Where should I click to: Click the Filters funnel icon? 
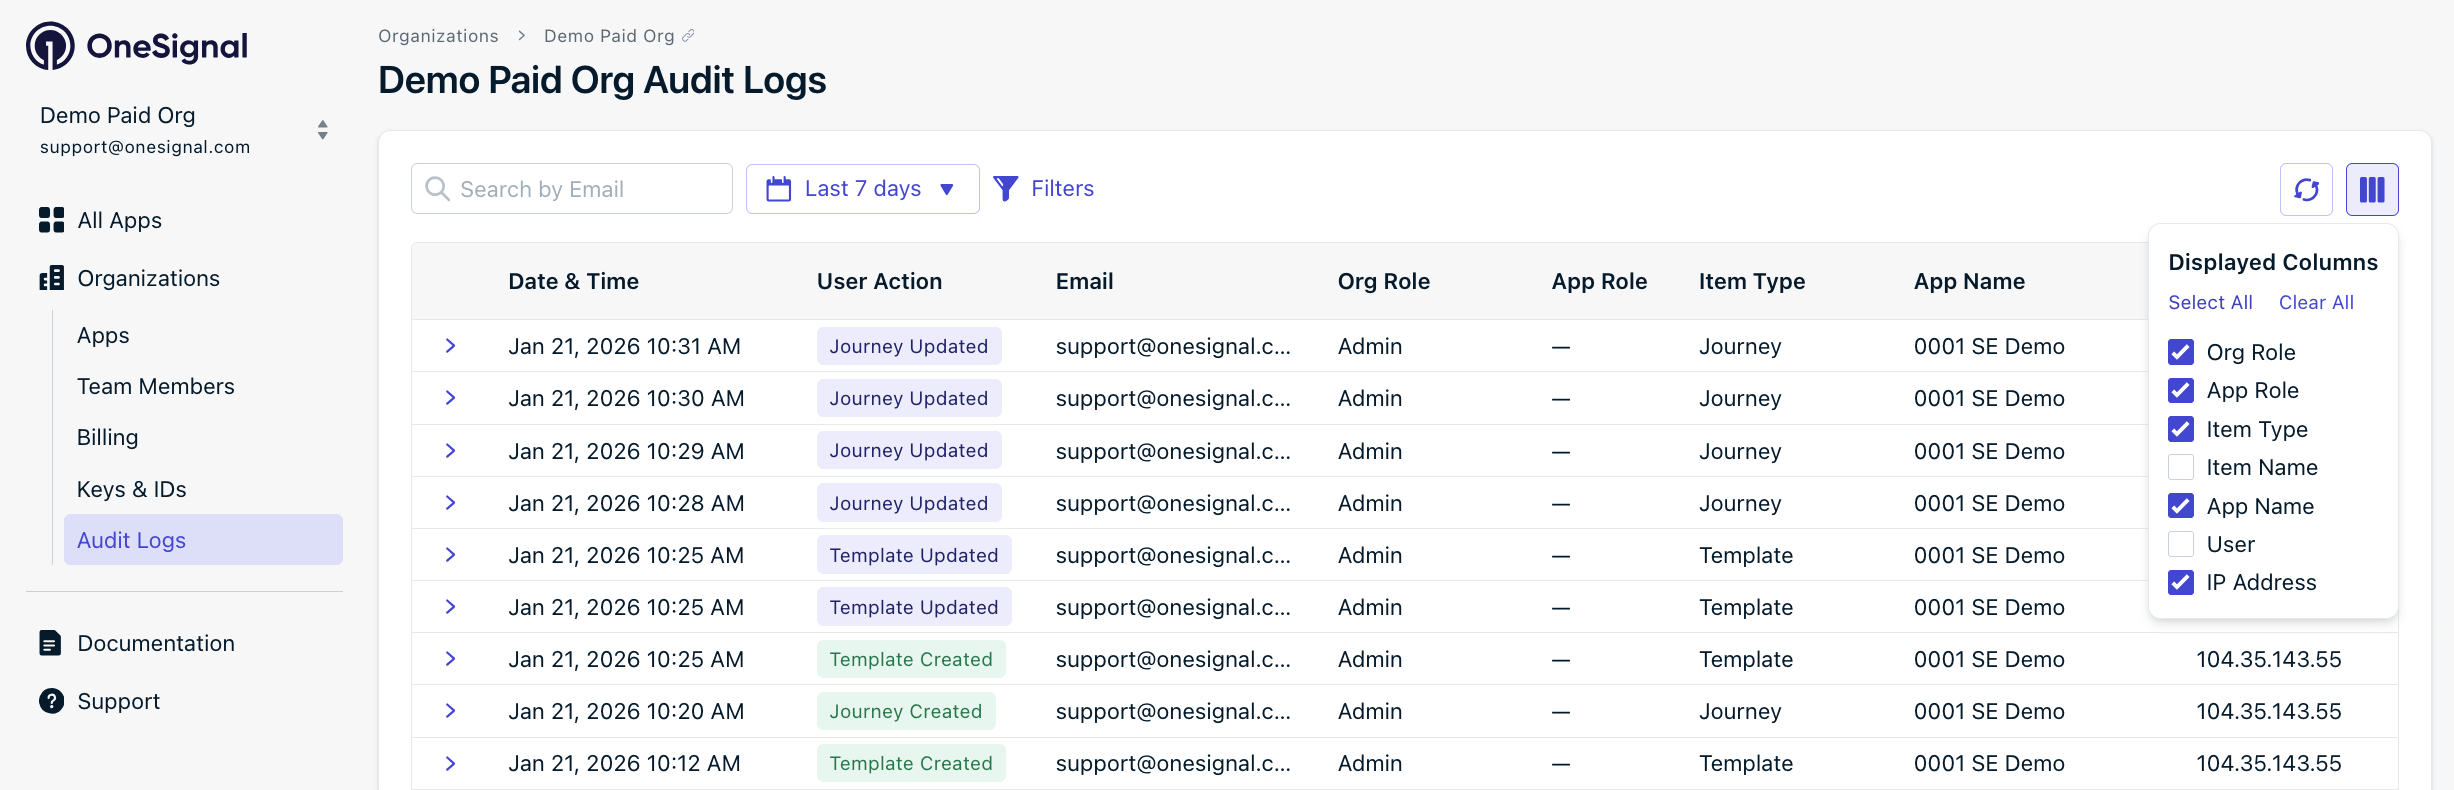coord(1006,188)
